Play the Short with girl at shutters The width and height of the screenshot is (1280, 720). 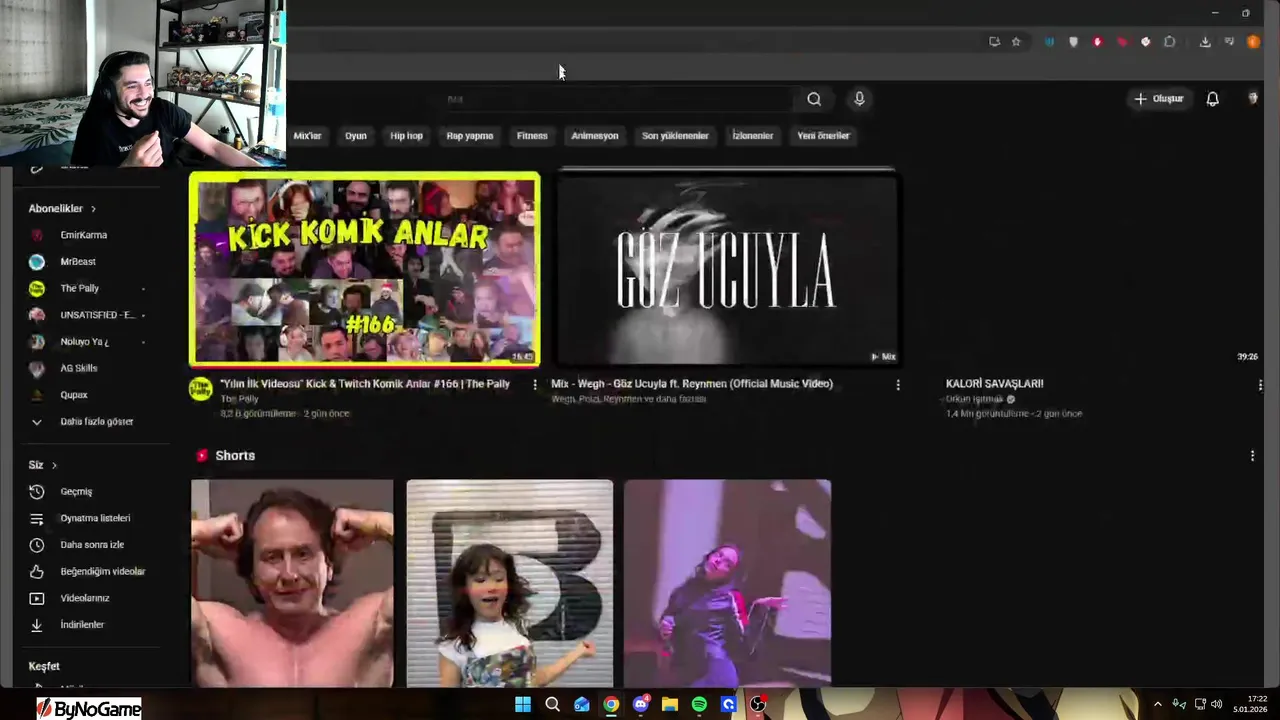coord(510,583)
